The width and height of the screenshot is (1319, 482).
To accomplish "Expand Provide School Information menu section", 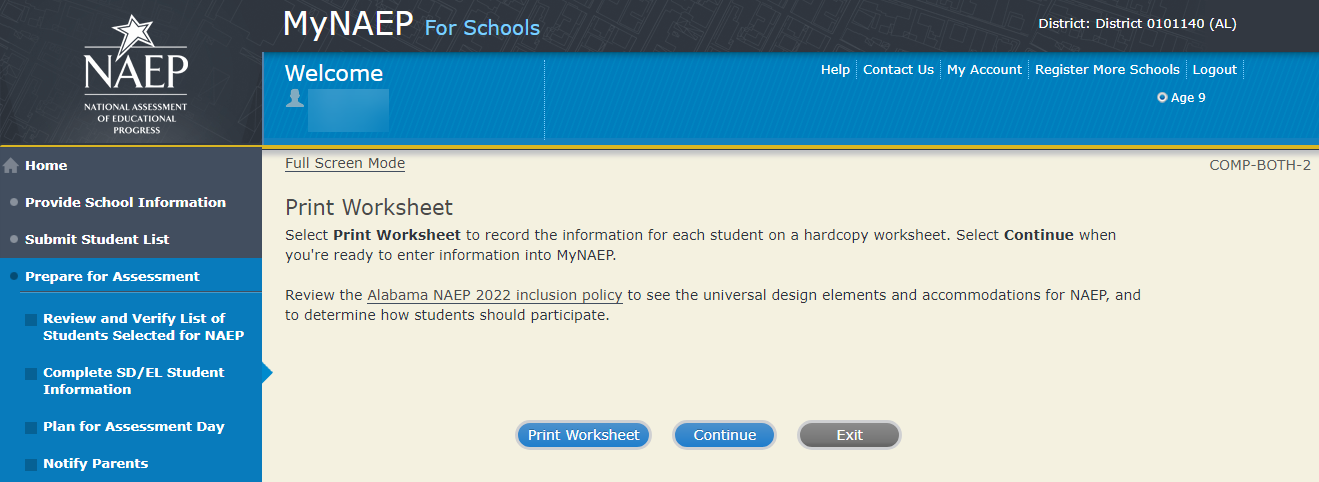I will (x=125, y=203).
